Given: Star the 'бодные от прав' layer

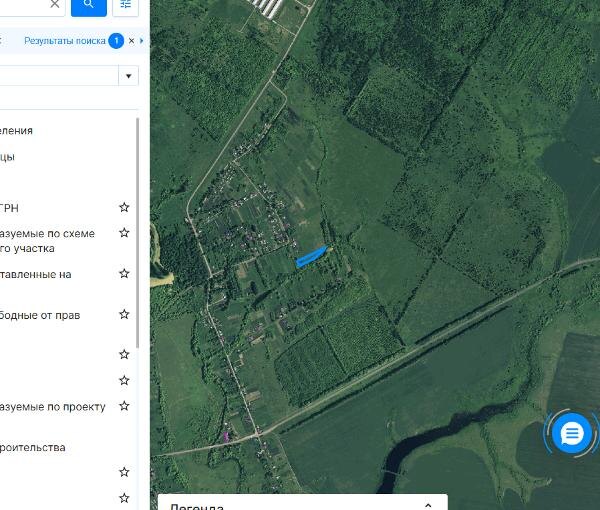Looking at the screenshot, I should [124, 314].
